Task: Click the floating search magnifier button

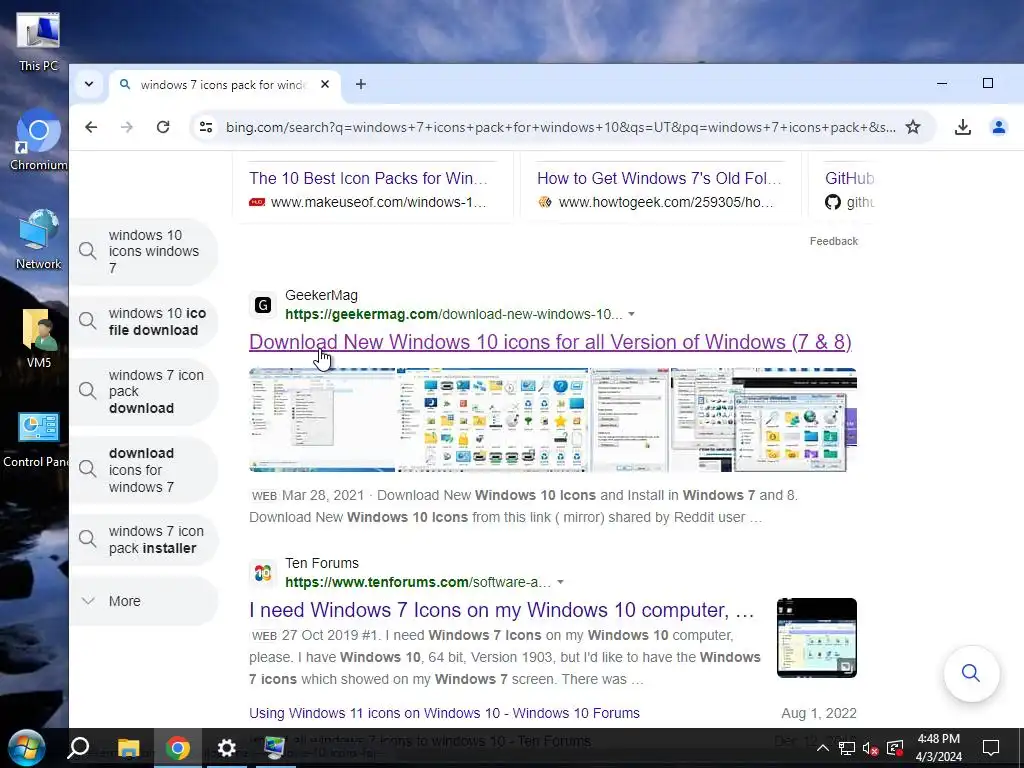Action: coord(971,673)
